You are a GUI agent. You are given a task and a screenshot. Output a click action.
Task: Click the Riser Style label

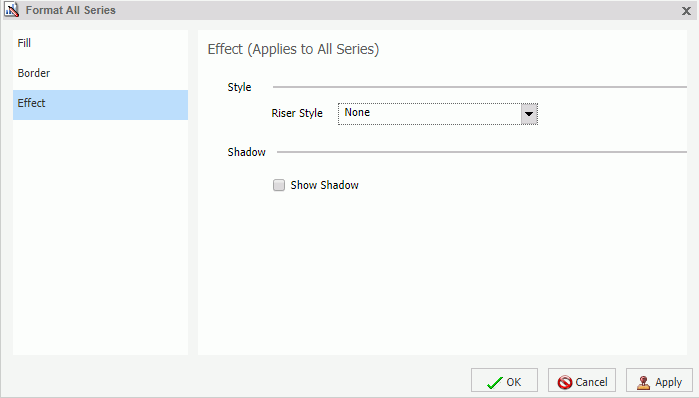297,113
